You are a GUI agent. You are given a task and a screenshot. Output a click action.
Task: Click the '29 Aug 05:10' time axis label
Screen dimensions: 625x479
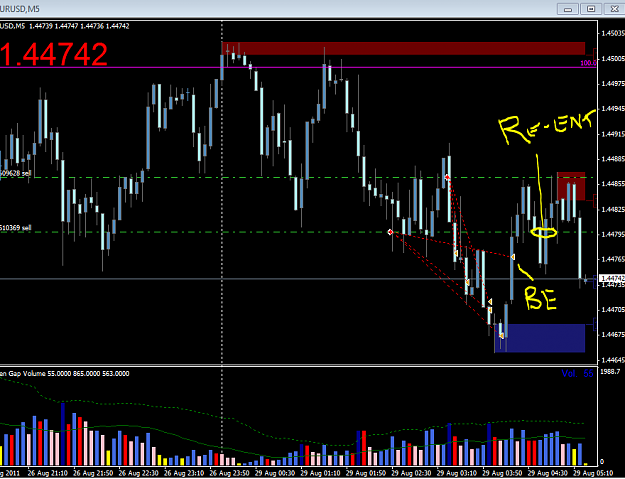point(593,473)
